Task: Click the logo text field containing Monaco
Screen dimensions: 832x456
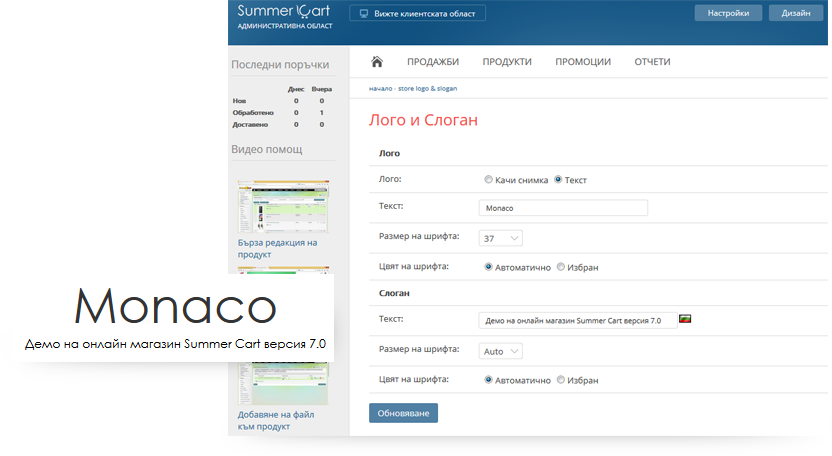Action: (x=563, y=208)
